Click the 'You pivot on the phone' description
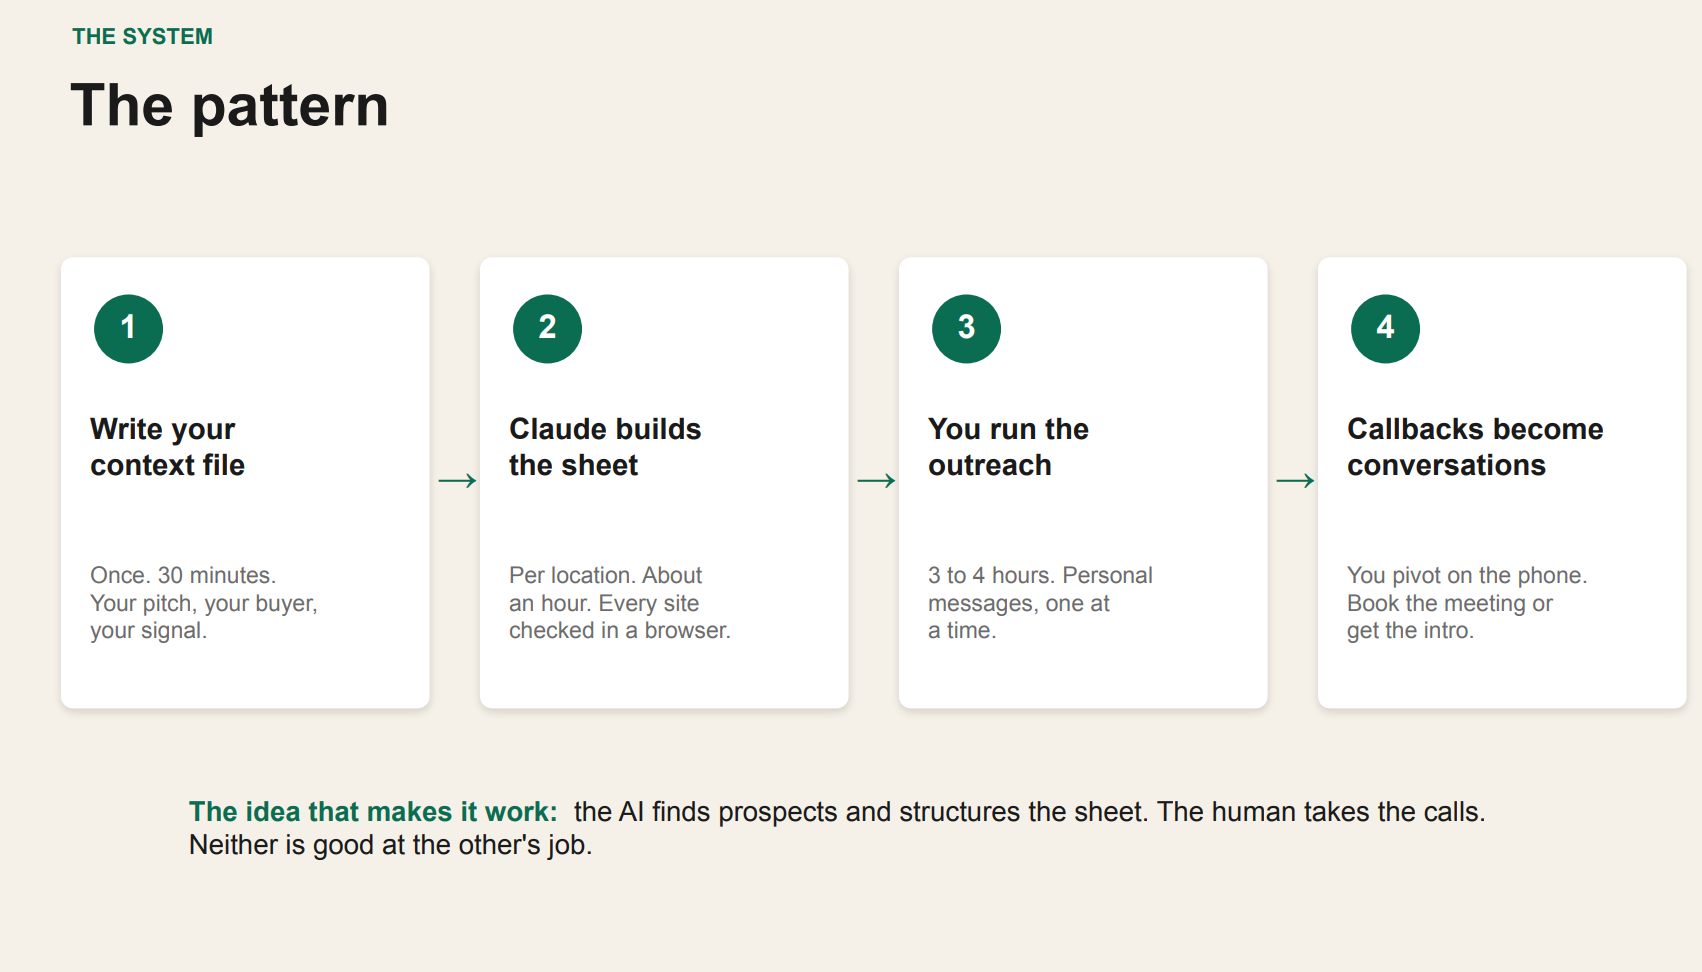 tap(1467, 603)
